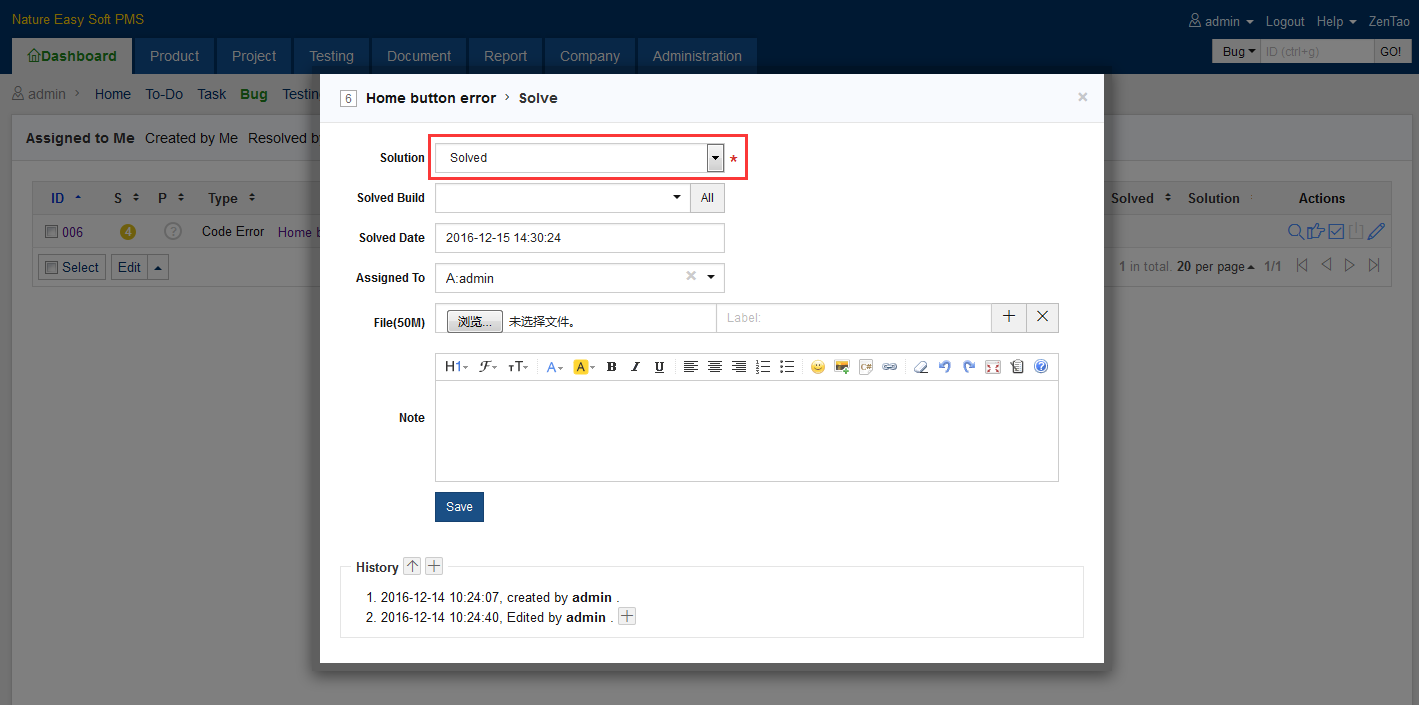
Task: Open the Administration tab
Action: (x=697, y=56)
